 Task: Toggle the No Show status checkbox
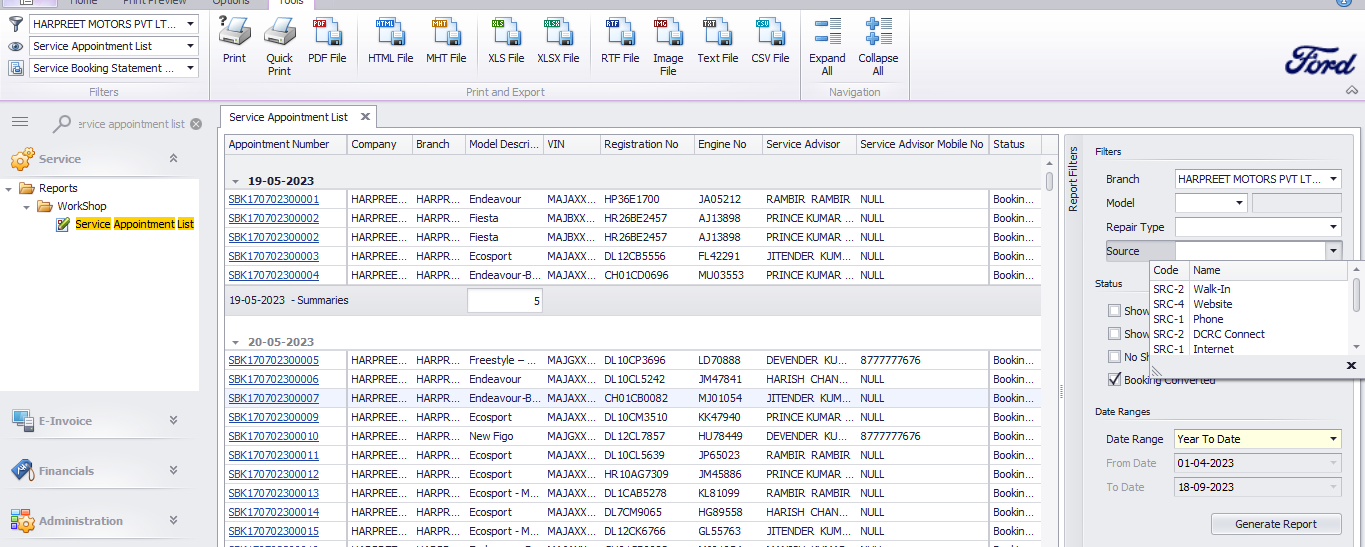(1114, 357)
